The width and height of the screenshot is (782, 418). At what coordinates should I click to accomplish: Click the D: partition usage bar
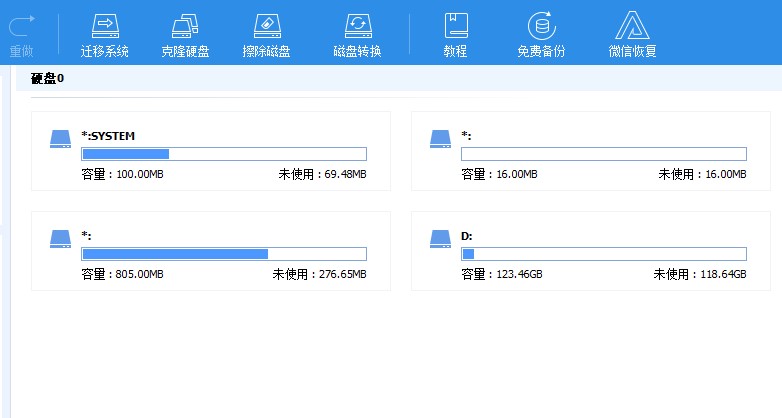click(x=603, y=254)
